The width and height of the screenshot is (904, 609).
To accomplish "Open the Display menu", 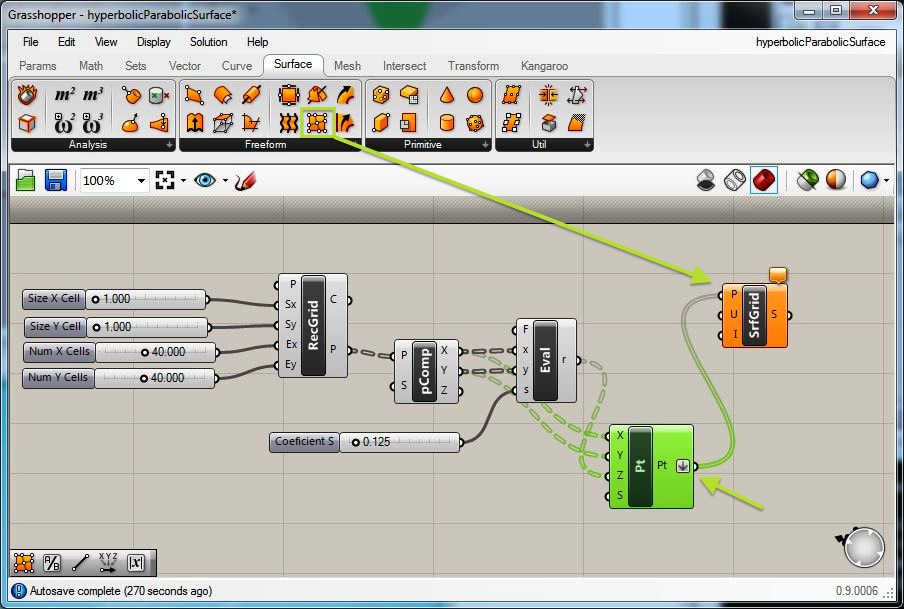I will pos(153,42).
